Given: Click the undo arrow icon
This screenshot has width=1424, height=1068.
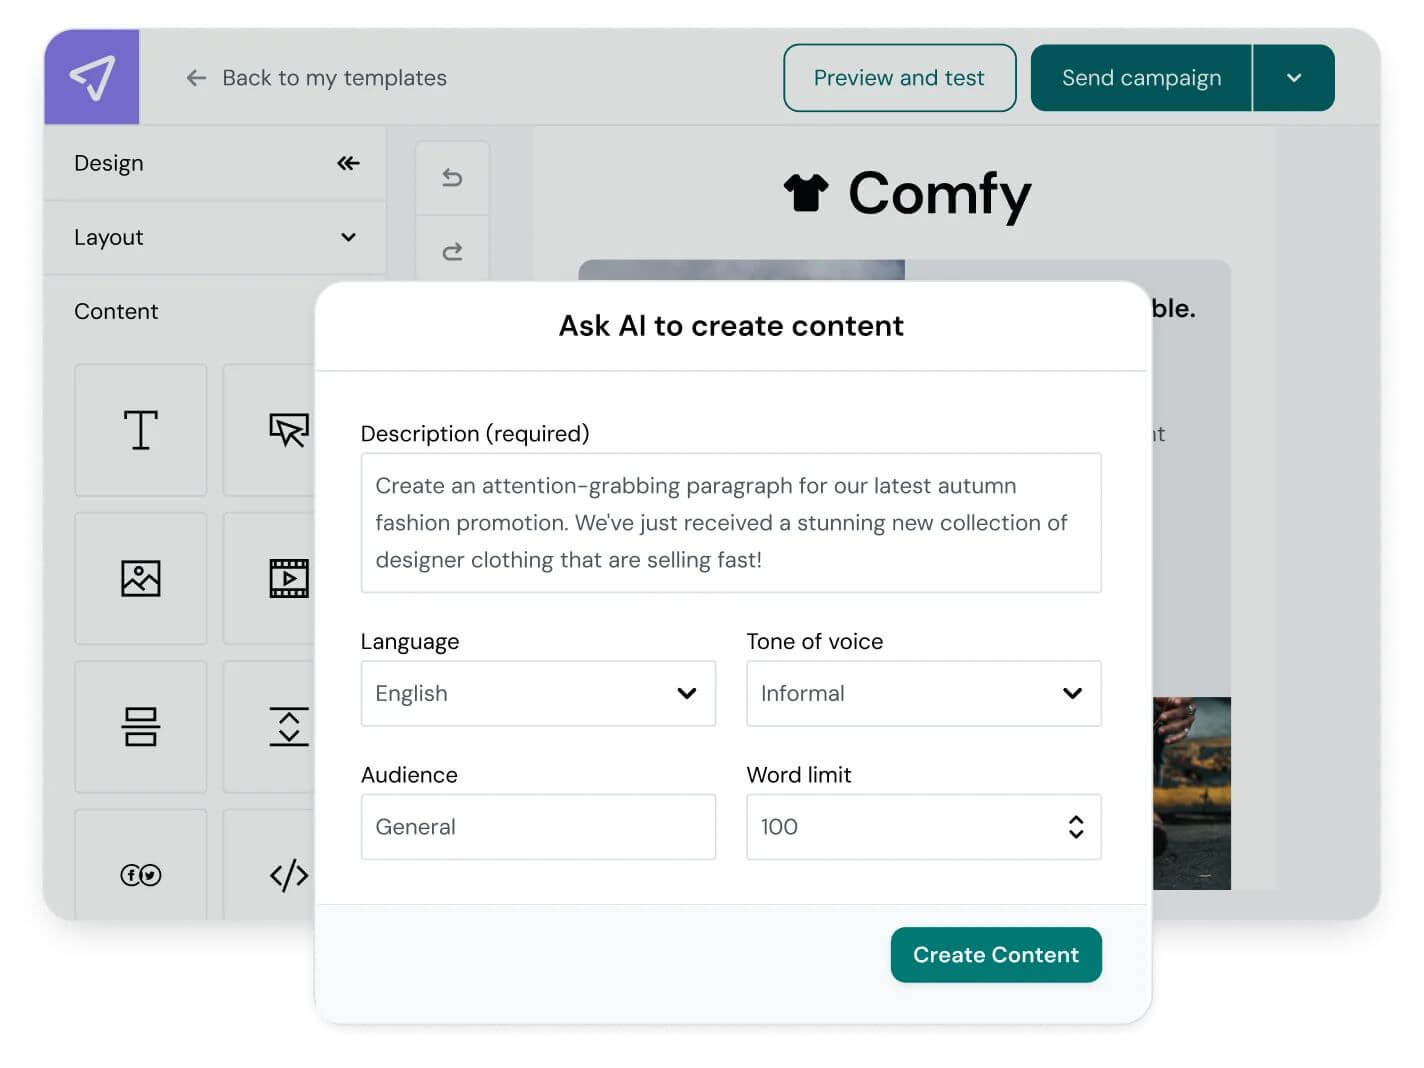Looking at the screenshot, I should point(452,178).
